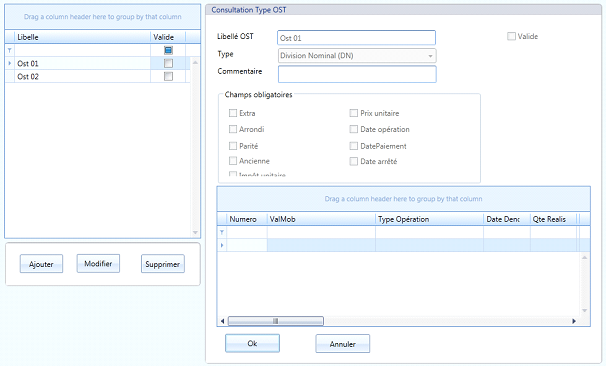Click left arrow of horizontal scrollbar
Viewport: 607px width, 366px height.
tap(222, 321)
